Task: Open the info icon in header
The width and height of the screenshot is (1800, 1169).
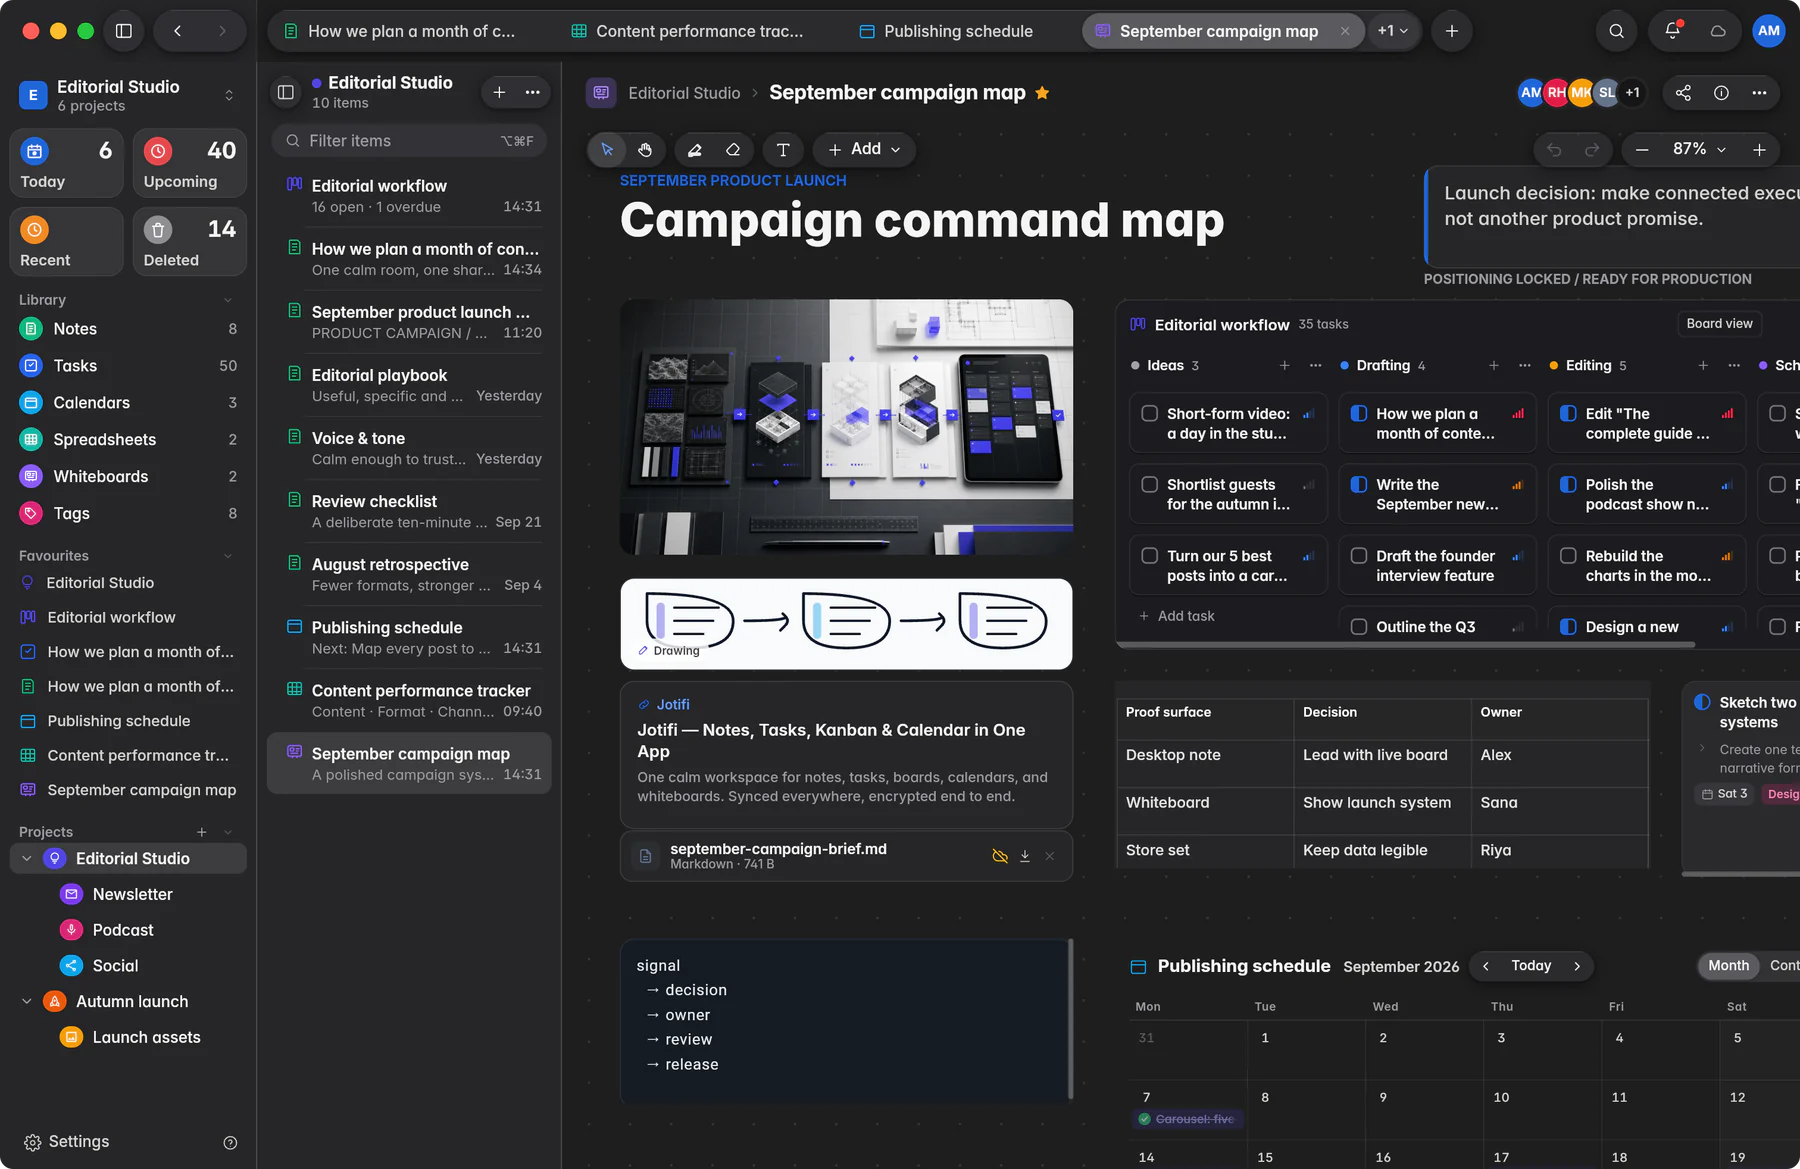Action: point(1721,93)
